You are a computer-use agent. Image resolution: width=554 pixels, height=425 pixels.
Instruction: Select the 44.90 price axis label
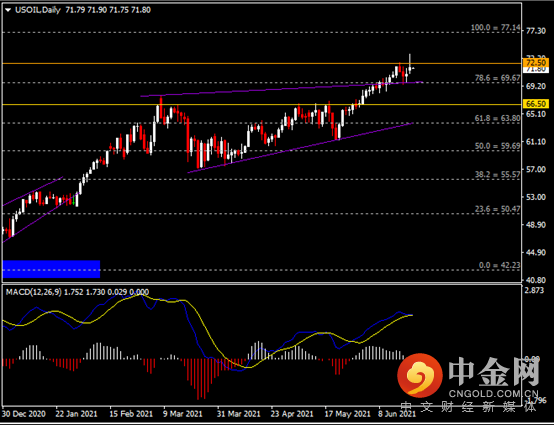[x=536, y=253]
